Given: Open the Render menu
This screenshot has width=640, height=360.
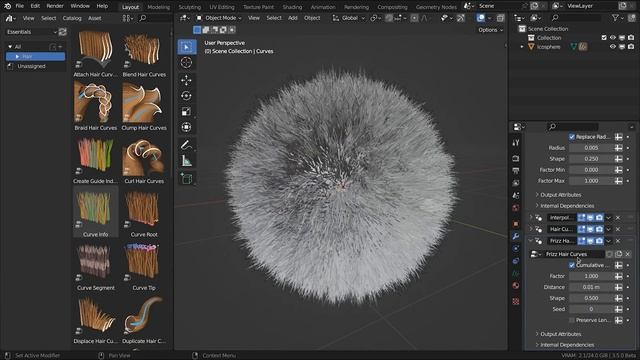Looking at the screenshot, I should 55,6.
